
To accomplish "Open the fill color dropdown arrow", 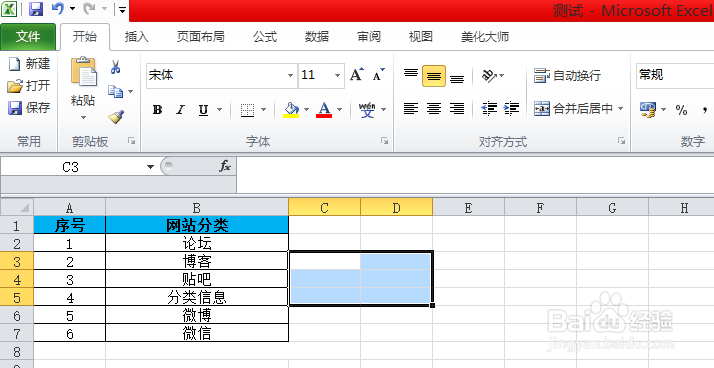I will tap(306, 110).
